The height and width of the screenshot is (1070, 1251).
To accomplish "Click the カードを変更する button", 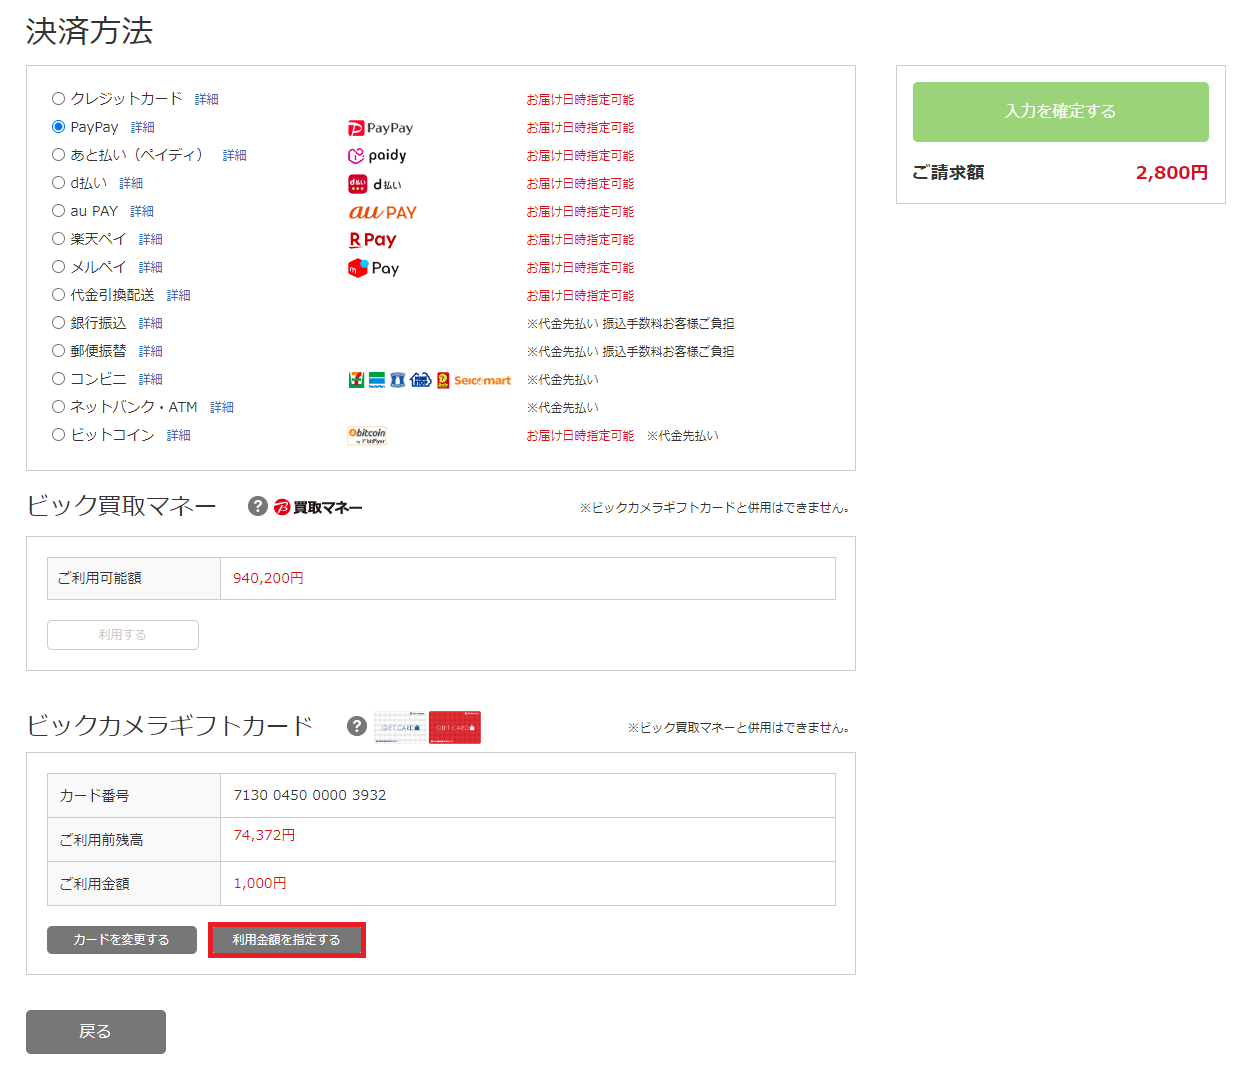I will click(122, 940).
